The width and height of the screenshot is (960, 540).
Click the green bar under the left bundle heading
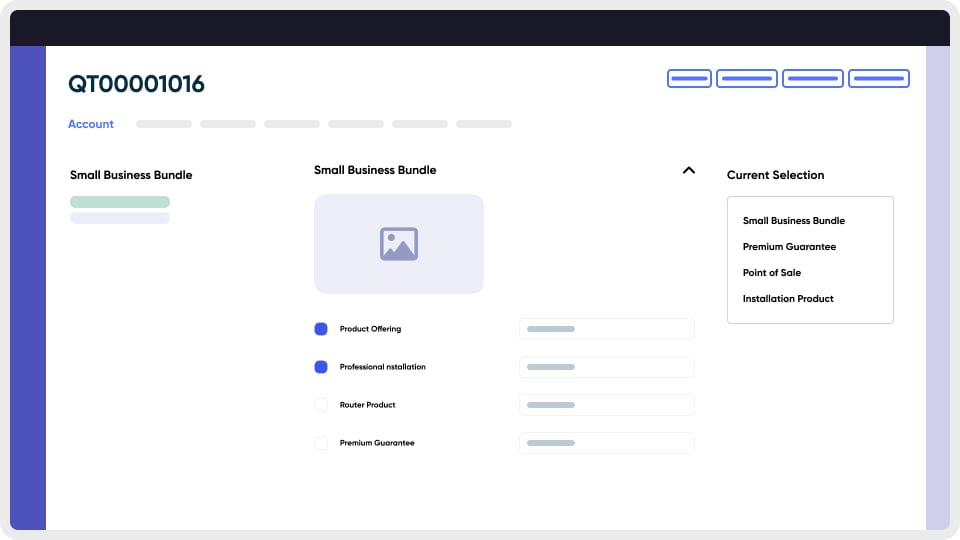[x=120, y=202]
